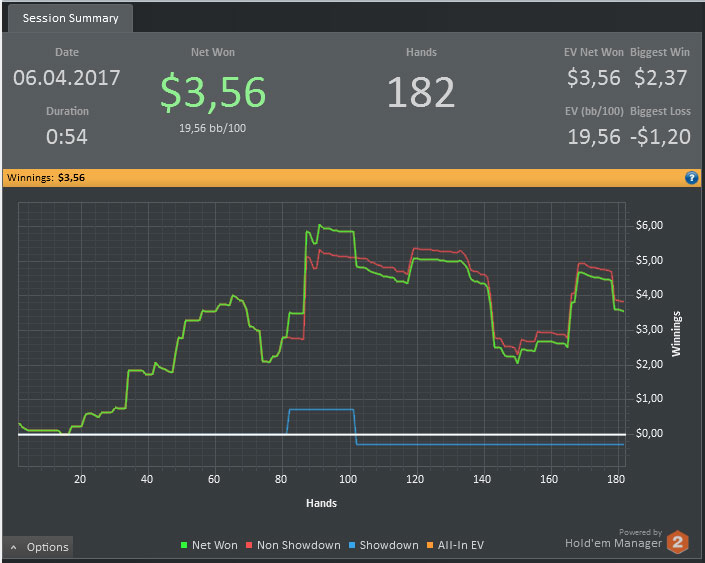The width and height of the screenshot is (705, 563).
Task: Click the Biggest Win header label
Action: point(660,52)
